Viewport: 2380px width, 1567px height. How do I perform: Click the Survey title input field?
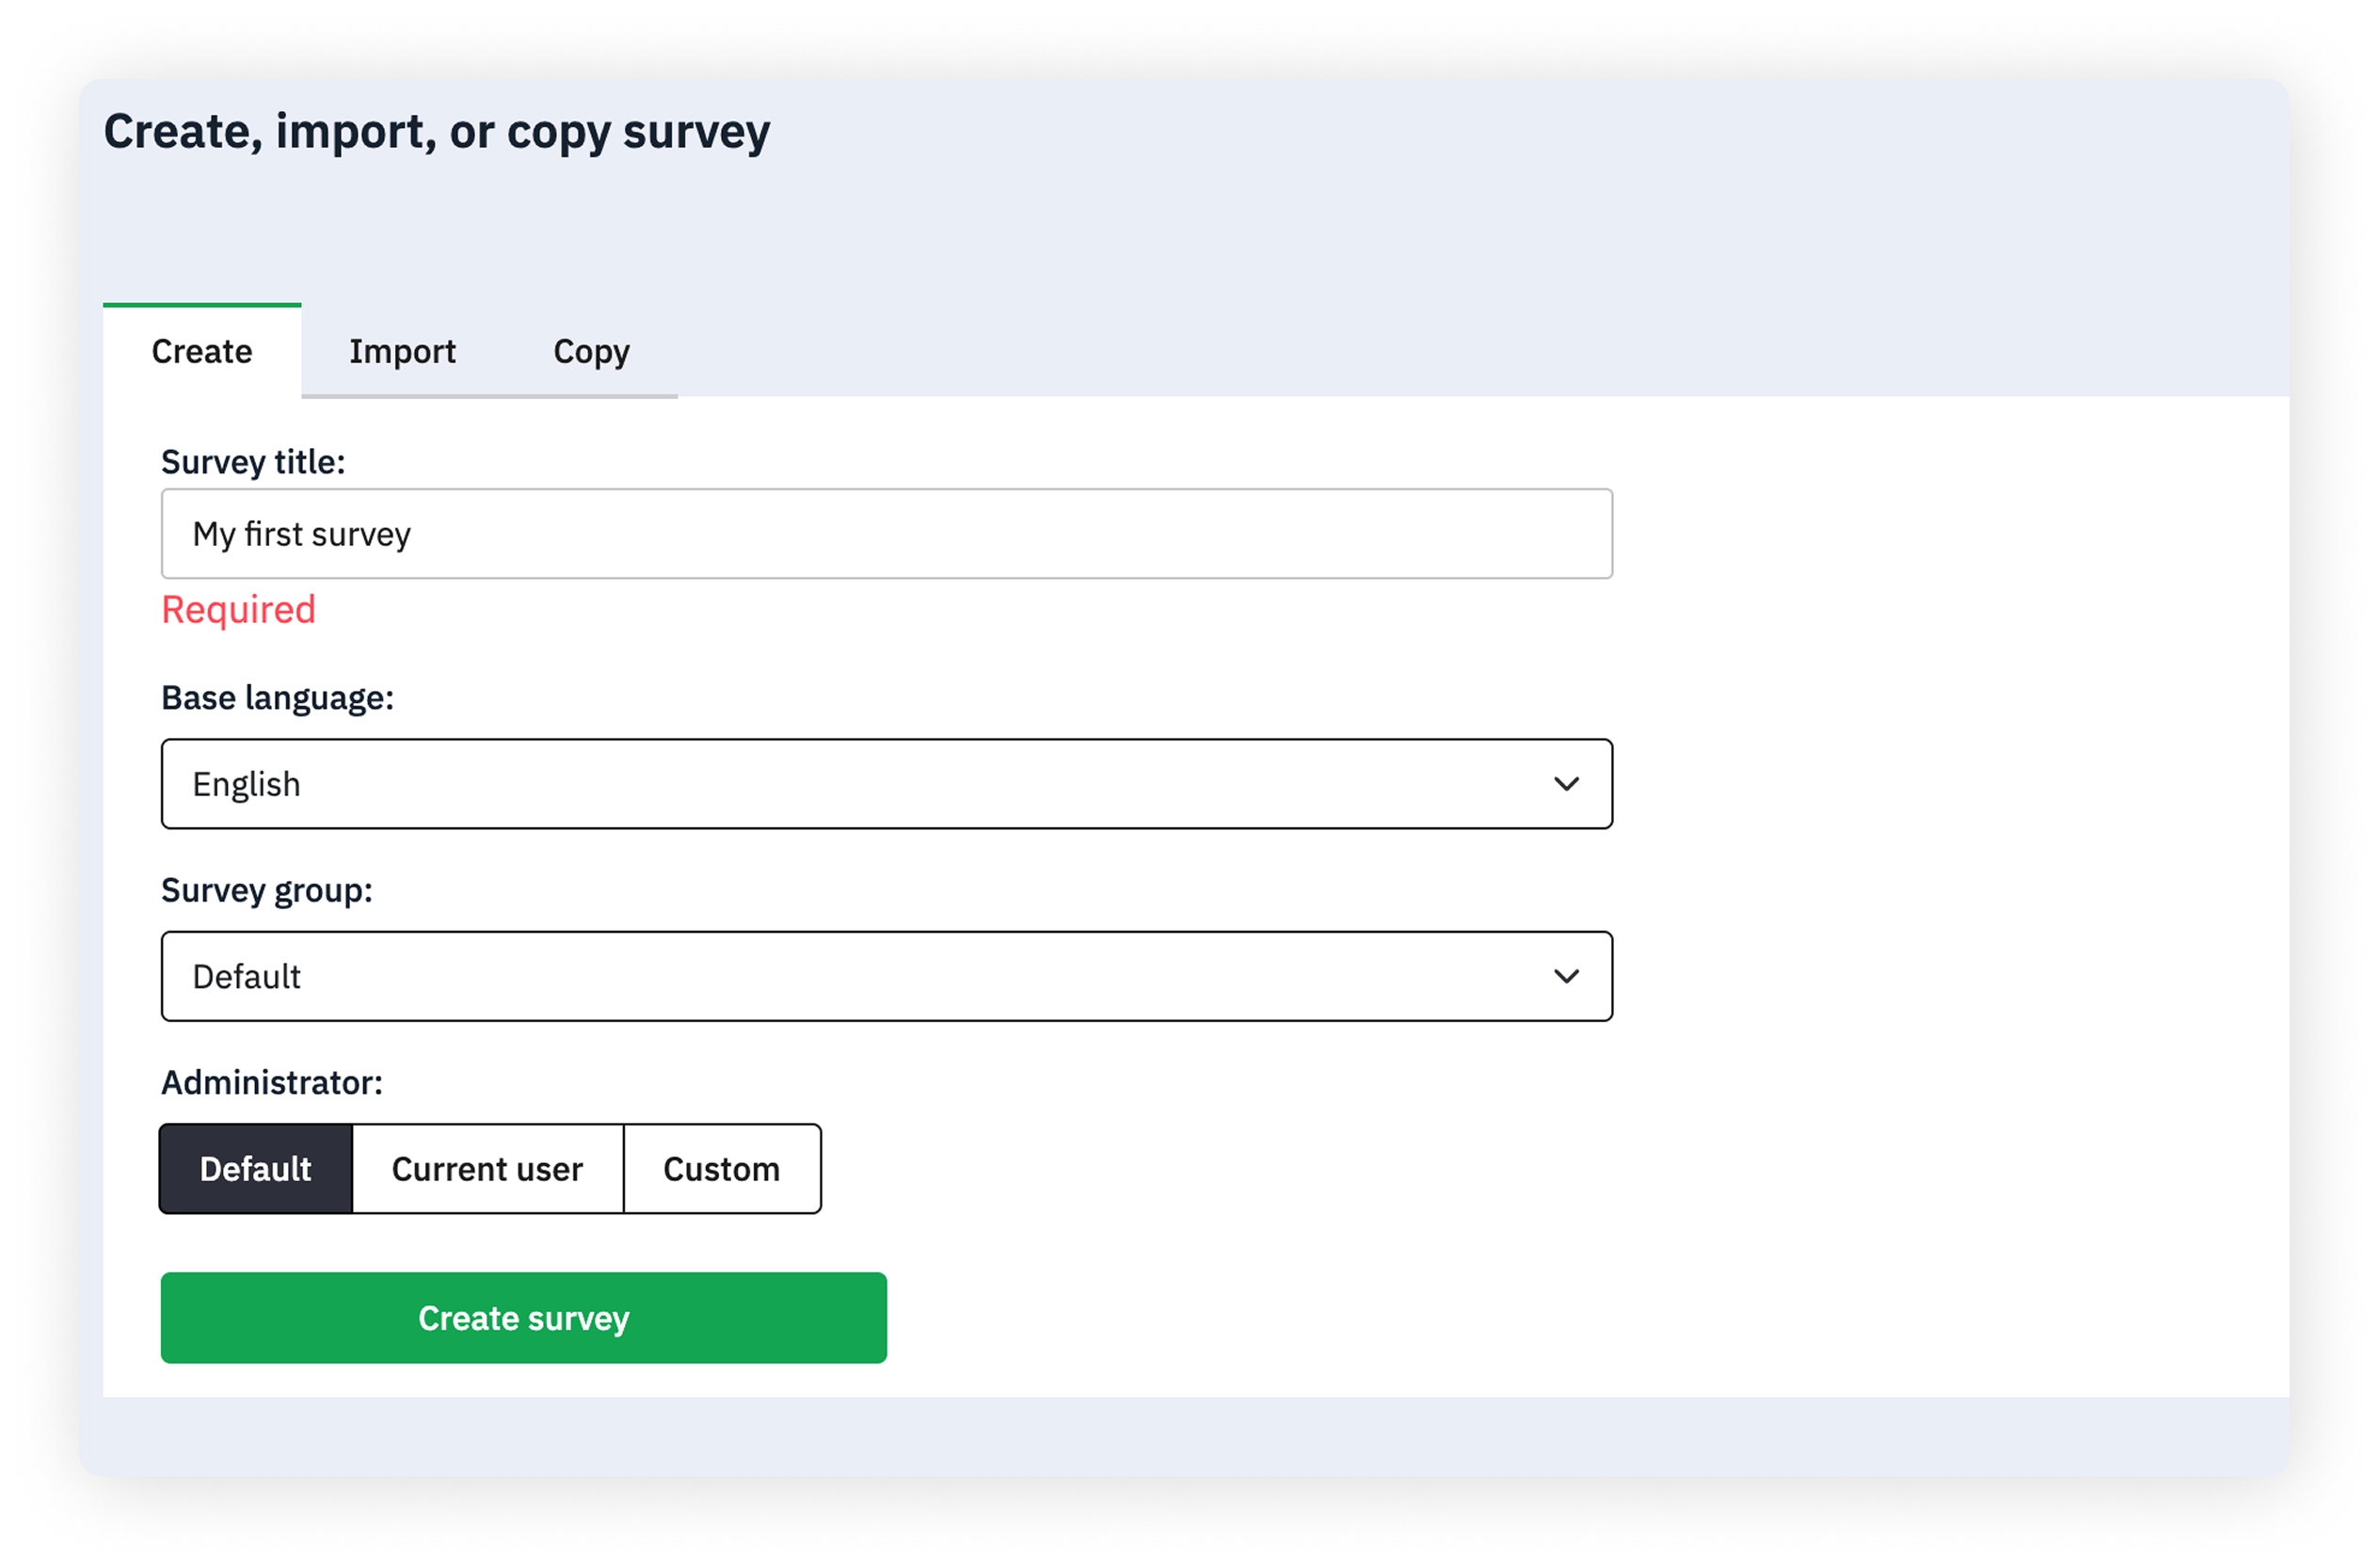tap(886, 534)
